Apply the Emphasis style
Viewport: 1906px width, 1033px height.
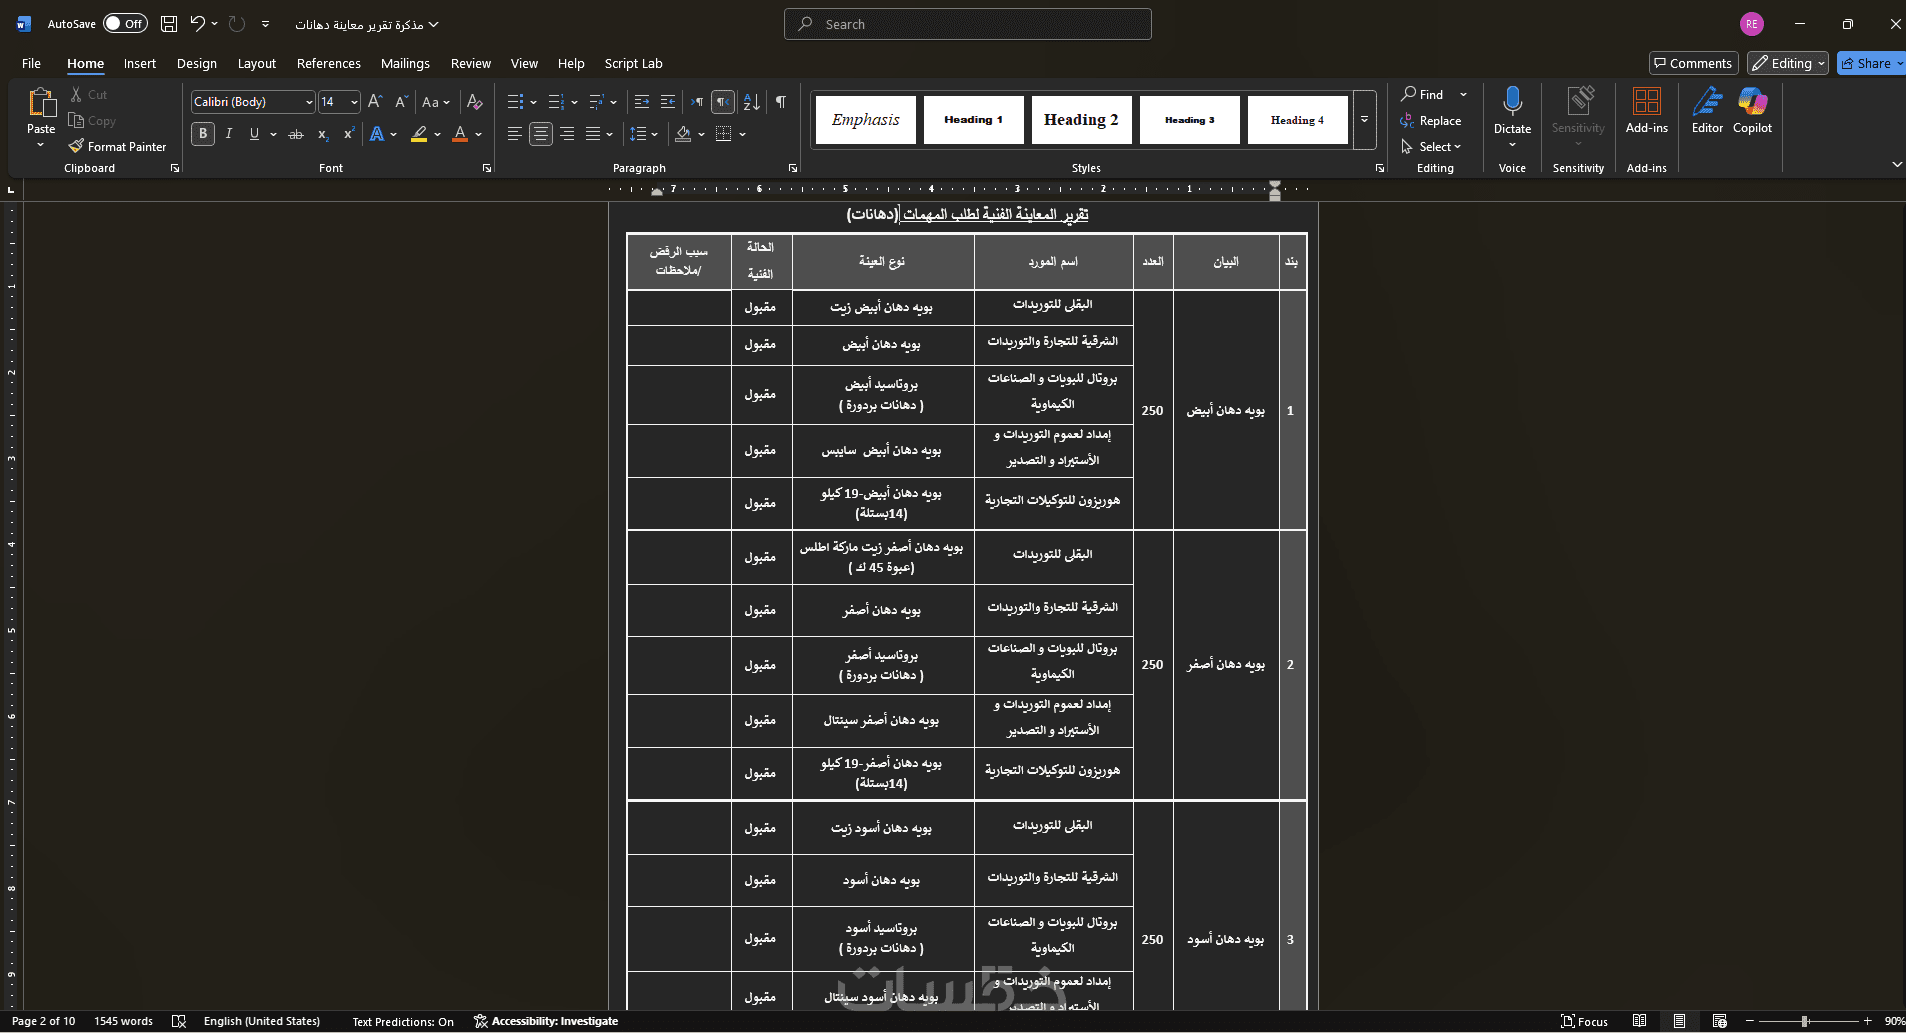click(866, 120)
